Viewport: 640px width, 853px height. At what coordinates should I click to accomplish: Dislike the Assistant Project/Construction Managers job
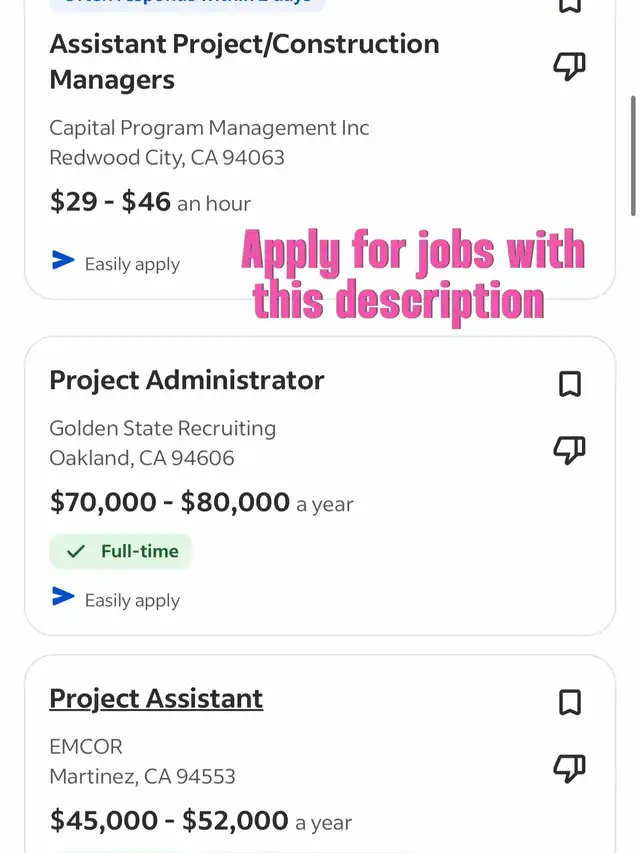click(x=569, y=67)
